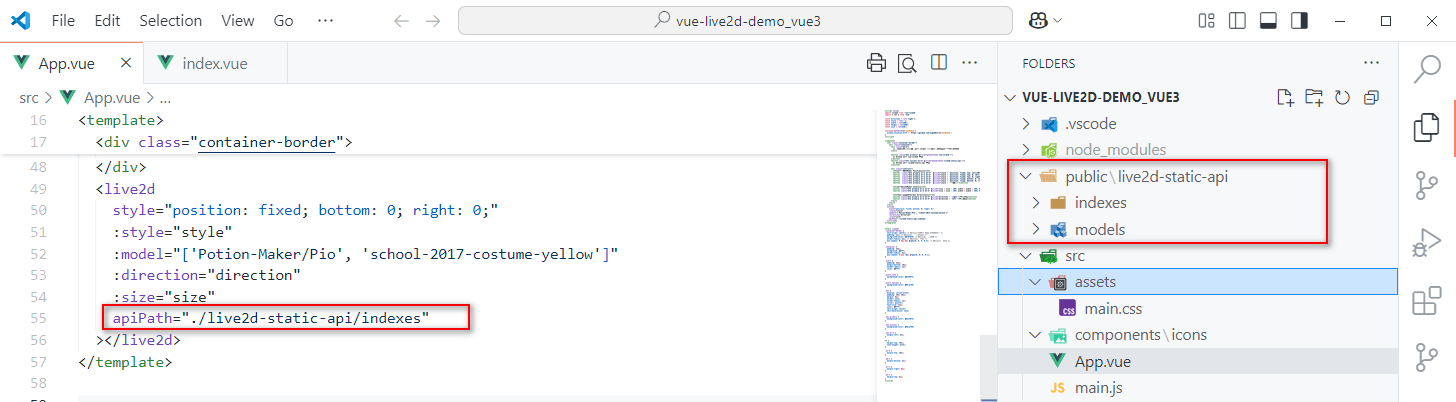Open the View menu

tap(237, 20)
